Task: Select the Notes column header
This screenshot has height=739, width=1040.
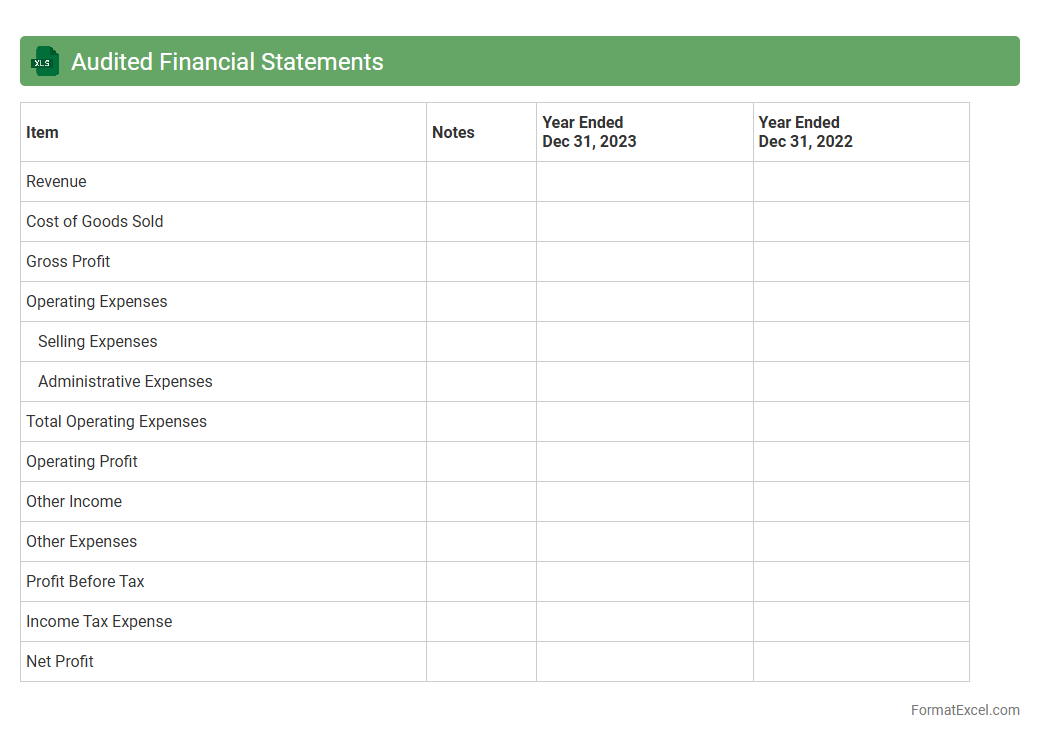Action: 453,132
